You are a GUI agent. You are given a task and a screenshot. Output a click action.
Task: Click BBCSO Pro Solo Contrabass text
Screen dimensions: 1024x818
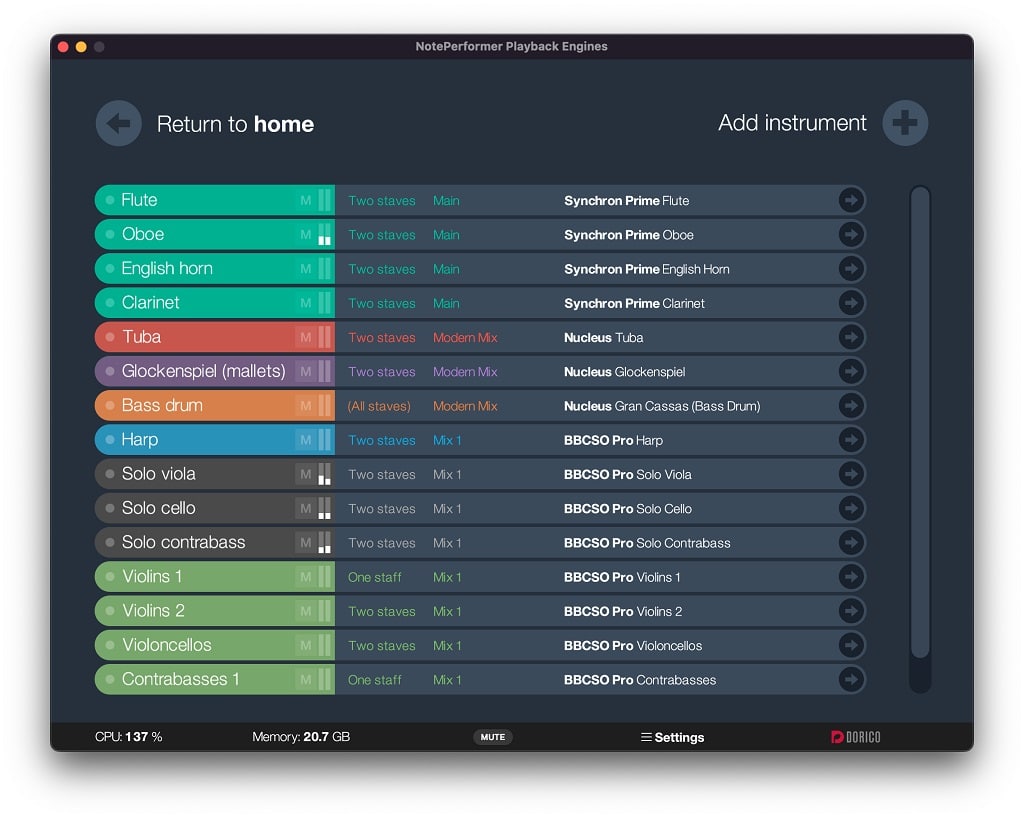tap(647, 543)
